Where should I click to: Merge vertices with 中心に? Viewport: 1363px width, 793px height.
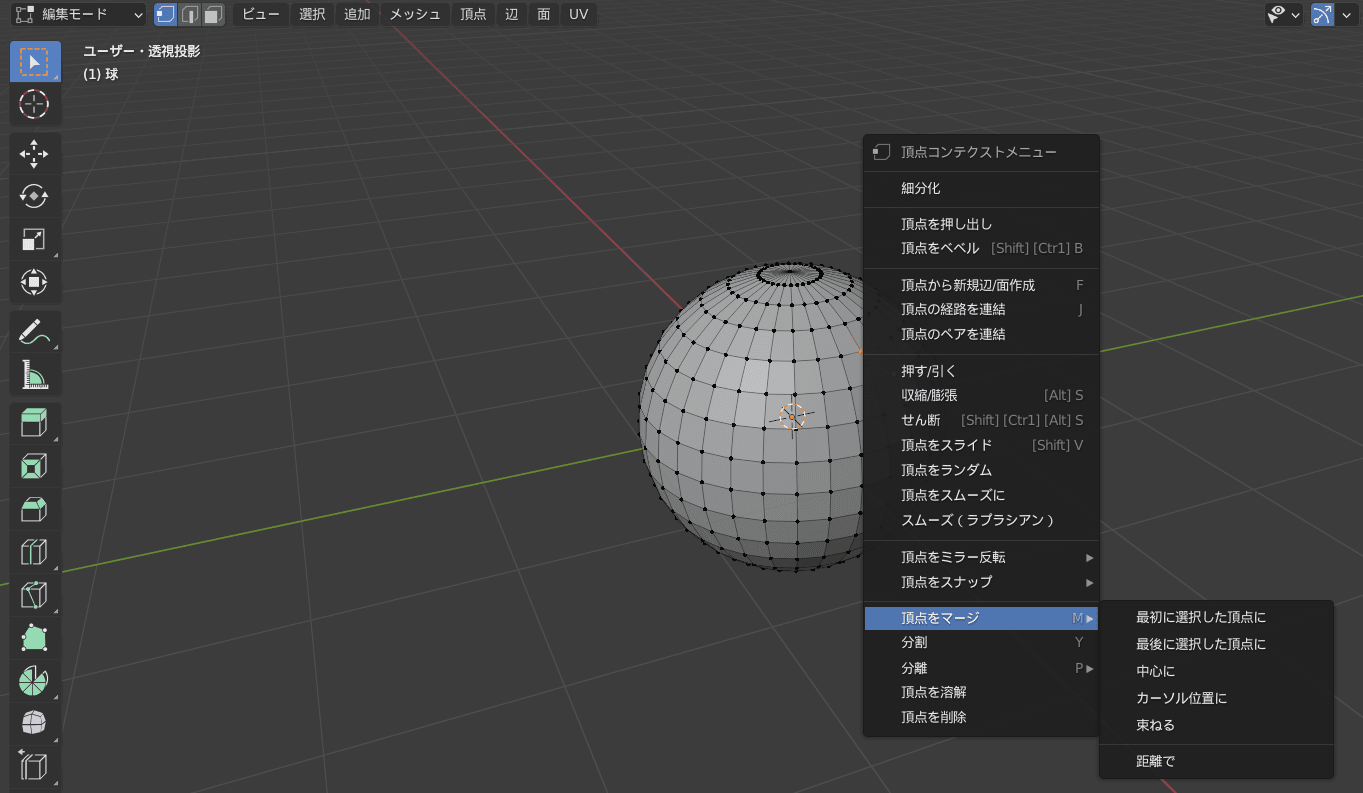click(x=1216, y=671)
